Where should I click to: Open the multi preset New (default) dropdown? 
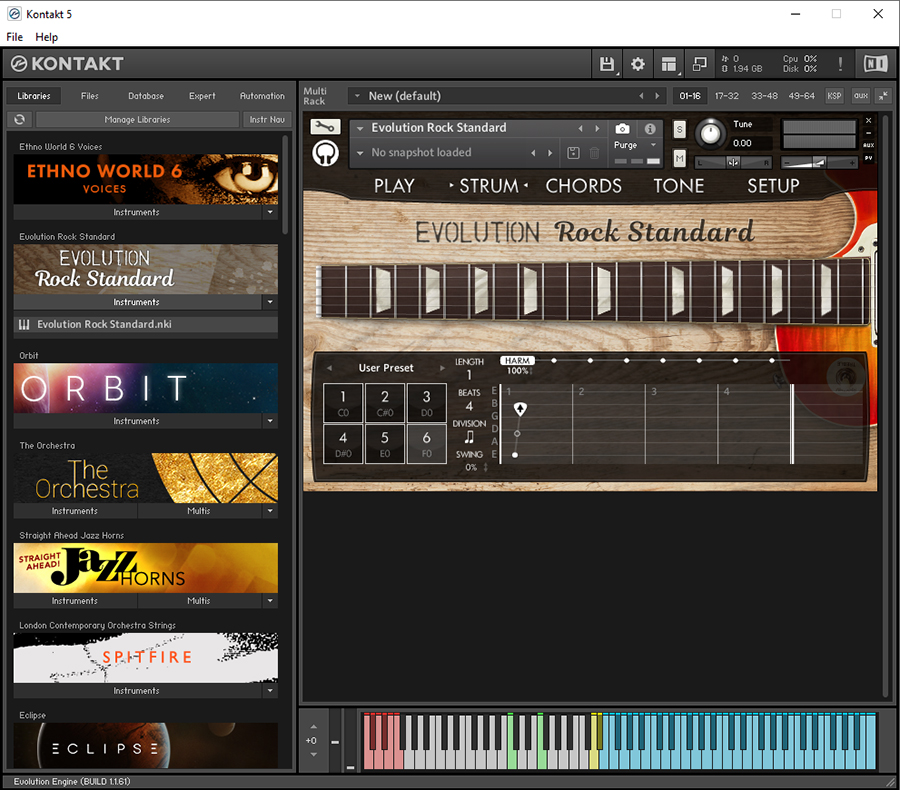click(357, 96)
